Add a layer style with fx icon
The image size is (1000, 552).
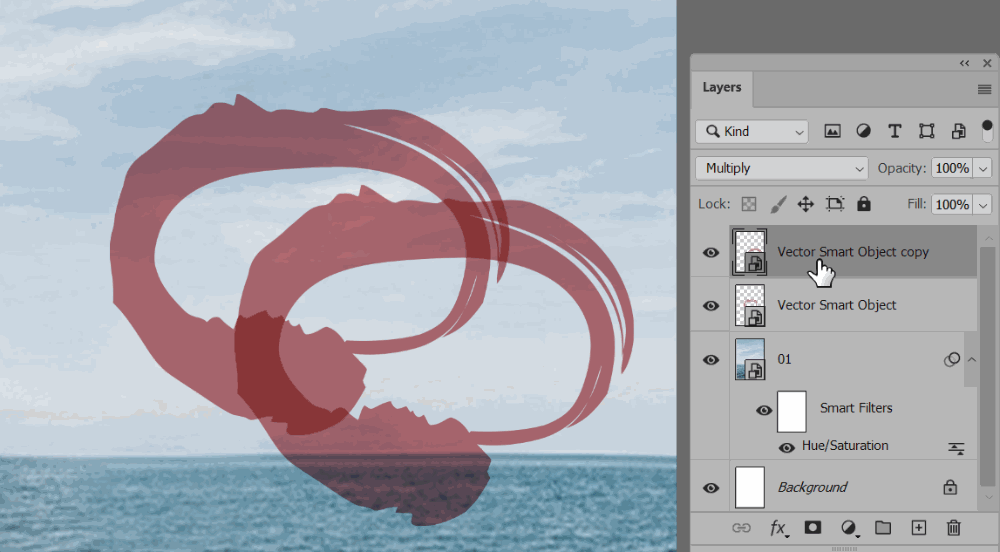tap(778, 528)
